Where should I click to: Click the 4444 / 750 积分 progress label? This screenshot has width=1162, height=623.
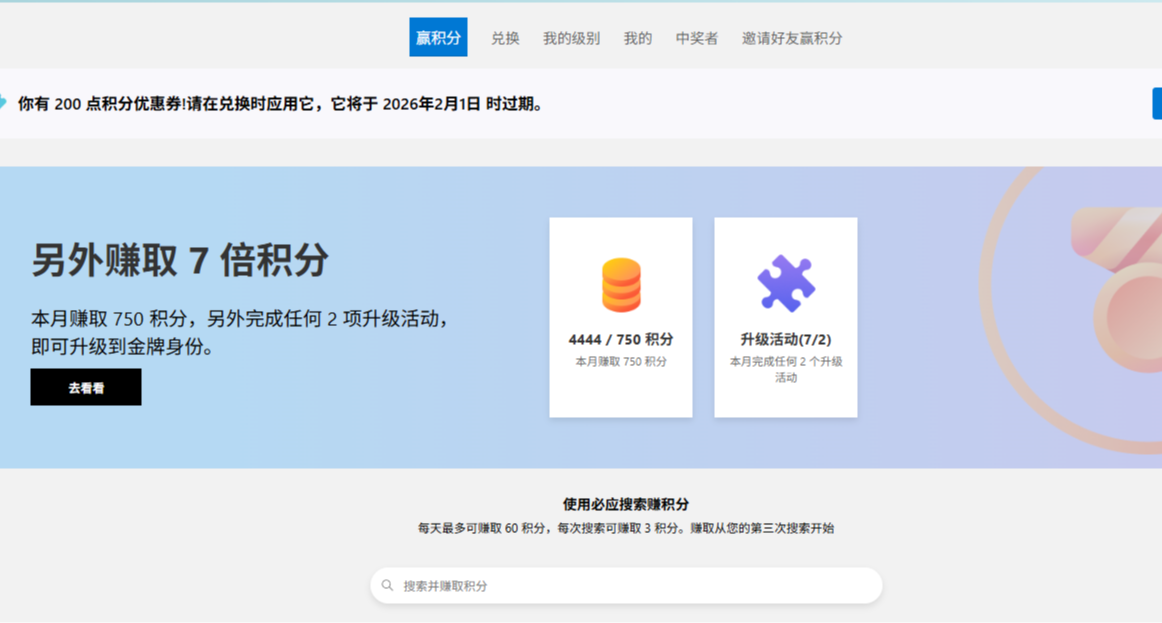coord(620,340)
